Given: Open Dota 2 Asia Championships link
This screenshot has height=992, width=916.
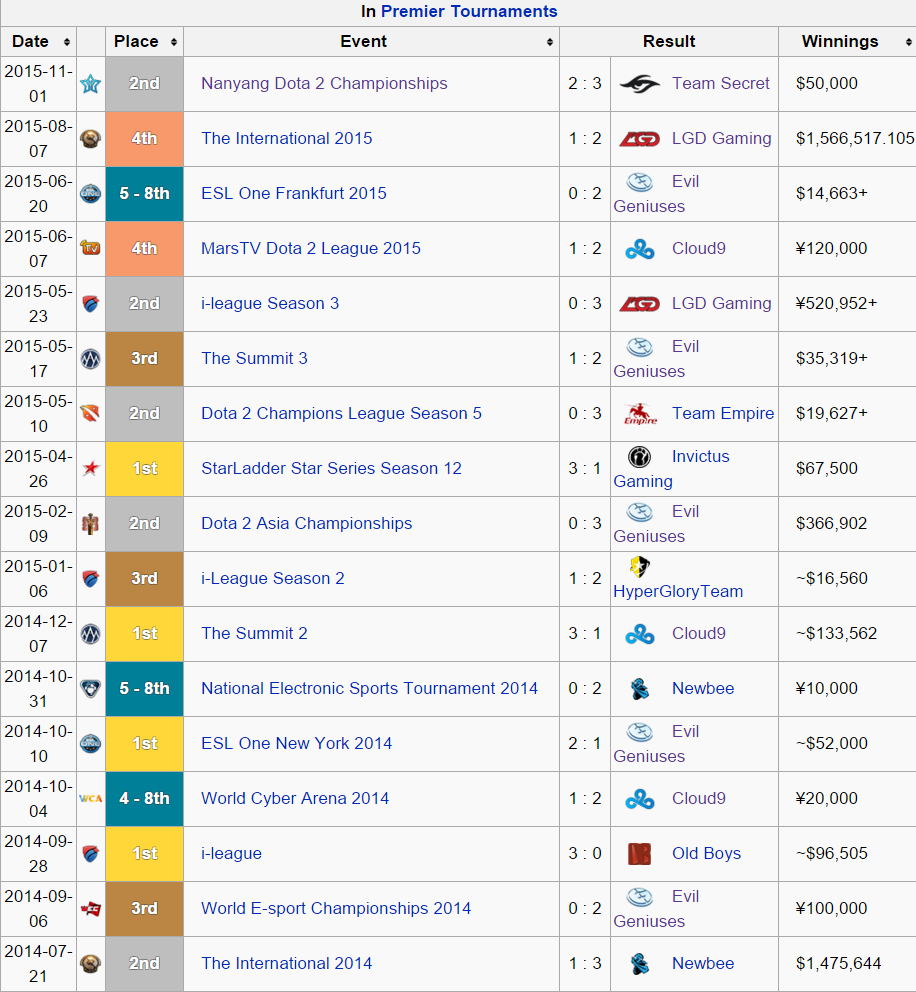Looking at the screenshot, I should [x=306, y=524].
